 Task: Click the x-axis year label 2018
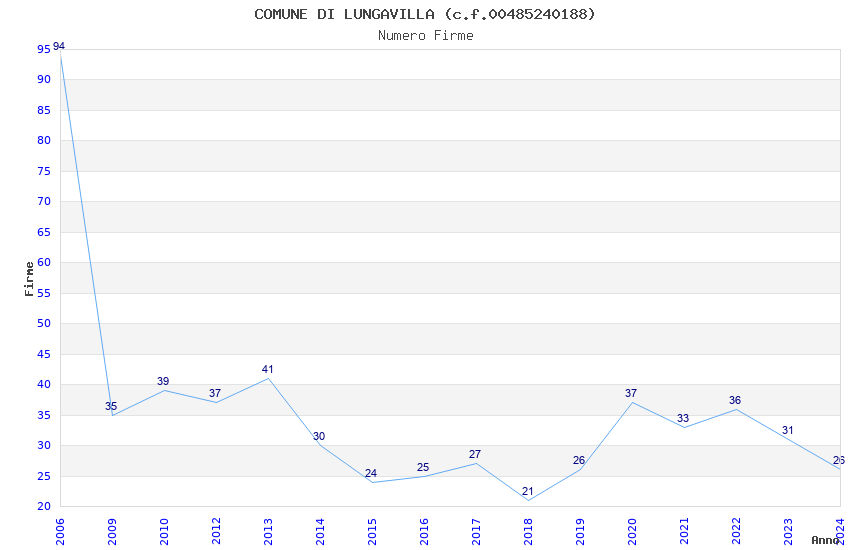[x=528, y=531]
